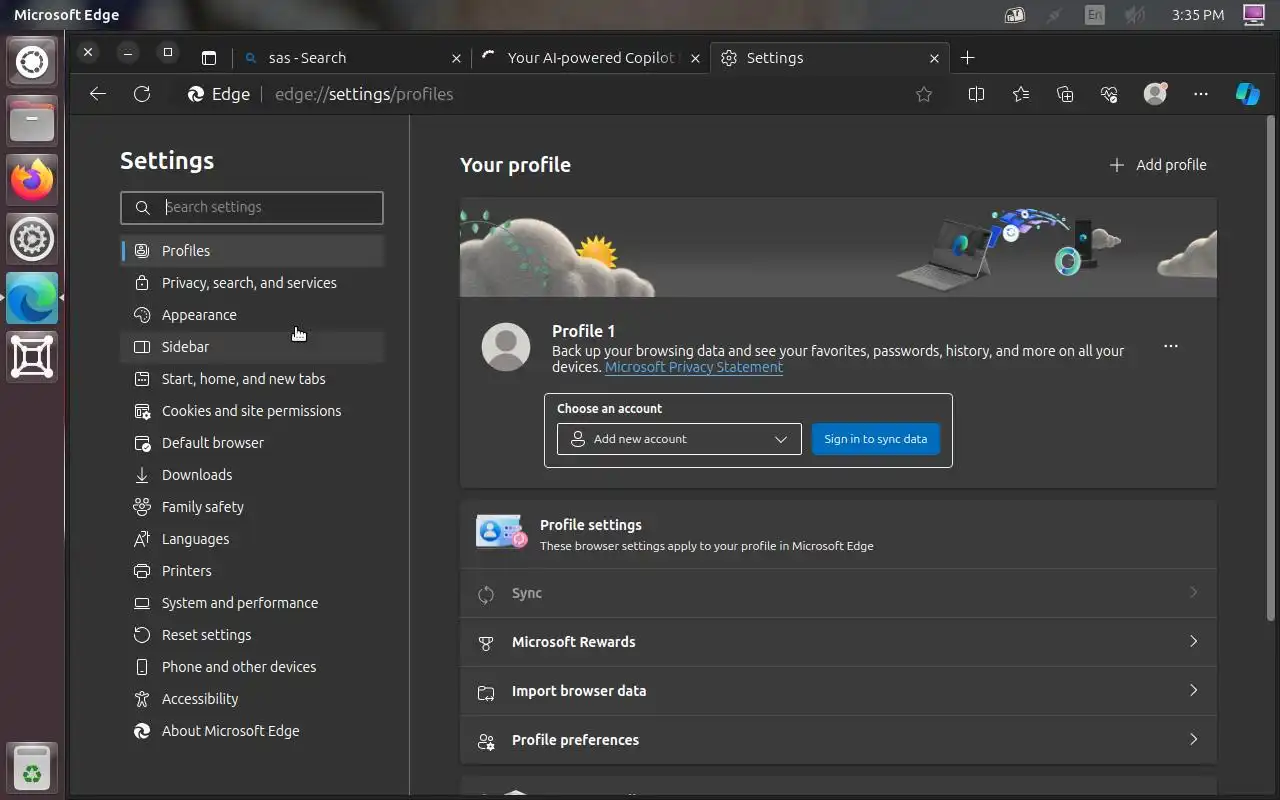Click Sign in to sync data
Screen dimensions: 1280x800
[x=876, y=439]
